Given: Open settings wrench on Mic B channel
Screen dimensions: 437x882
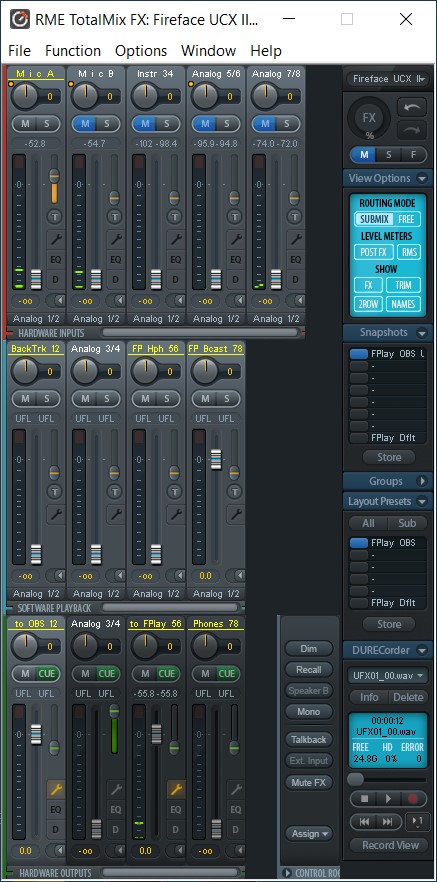Looking at the screenshot, I should tap(115, 239).
